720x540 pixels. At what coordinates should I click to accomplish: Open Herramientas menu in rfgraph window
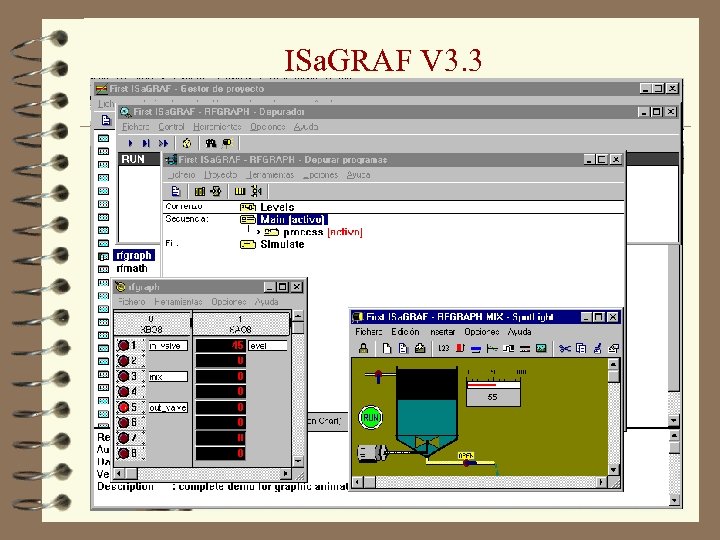pyautogui.click(x=178, y=302)
